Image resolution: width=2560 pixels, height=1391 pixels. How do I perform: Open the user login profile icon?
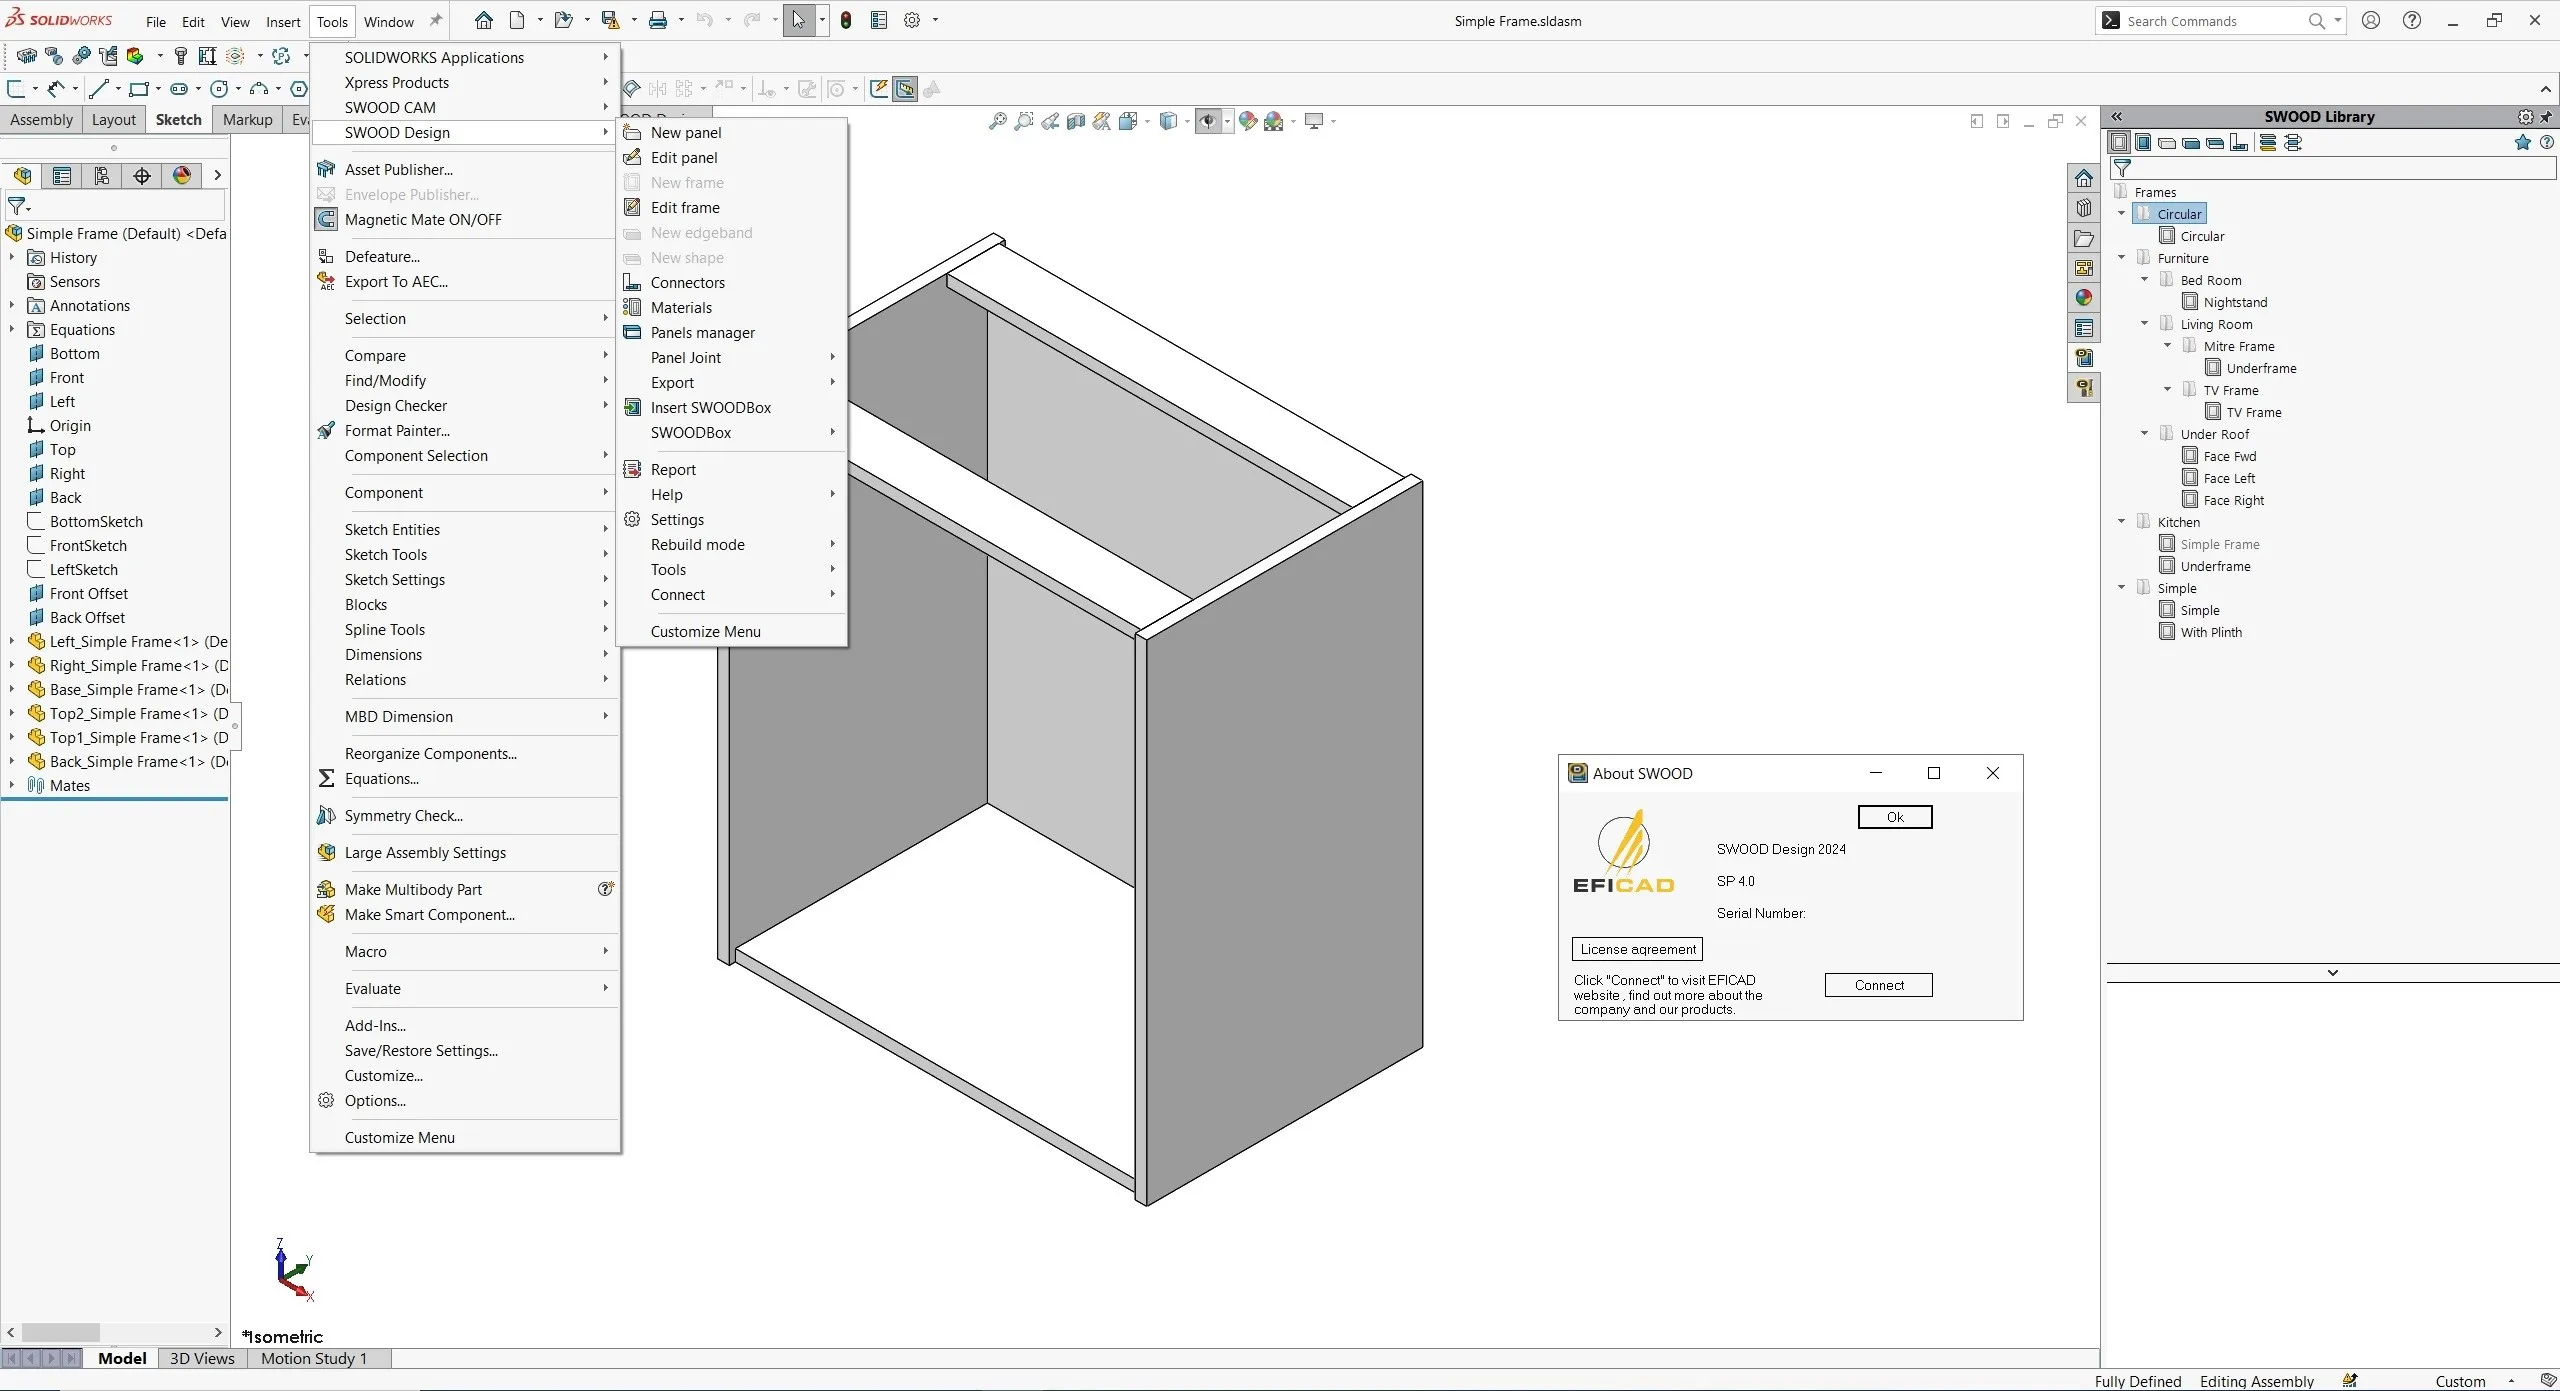[x=2371, y=20]
